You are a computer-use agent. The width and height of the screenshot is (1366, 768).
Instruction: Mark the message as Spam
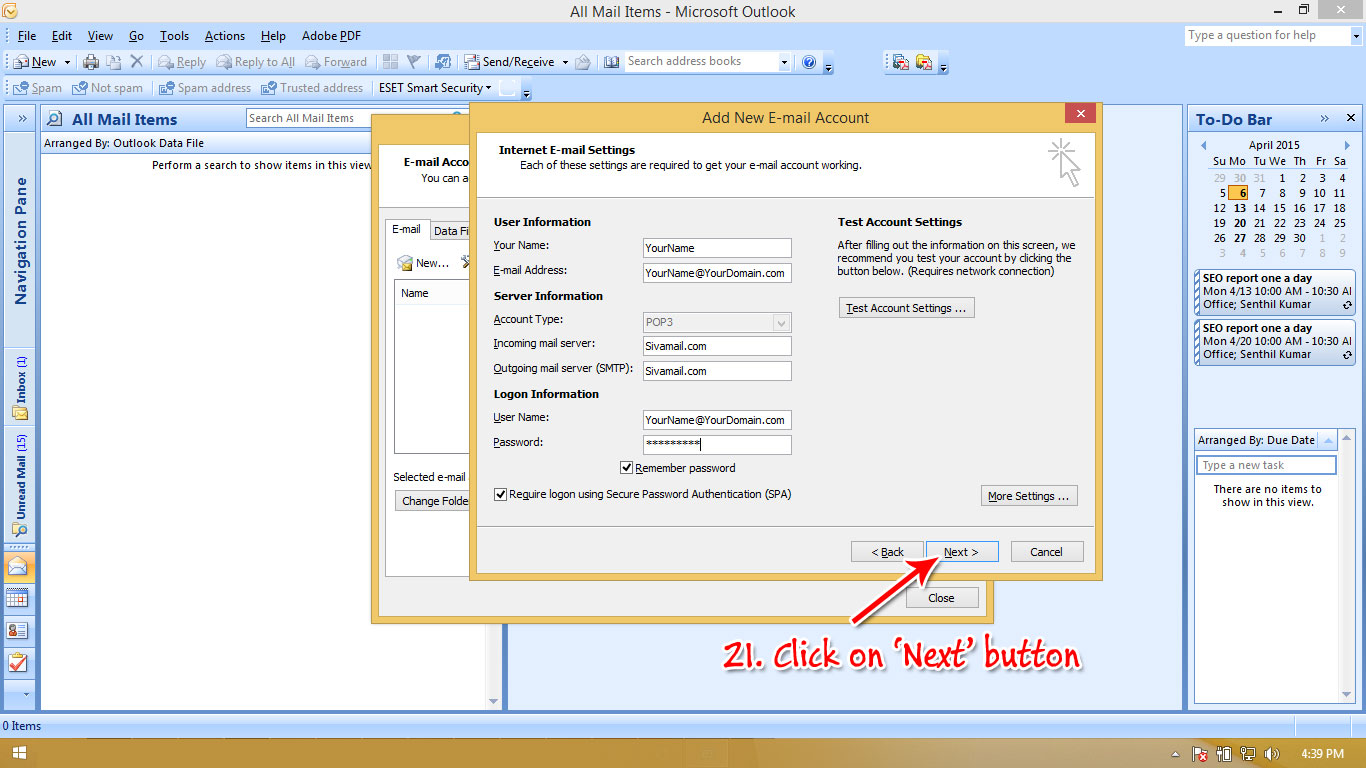(x=37, y=88)
